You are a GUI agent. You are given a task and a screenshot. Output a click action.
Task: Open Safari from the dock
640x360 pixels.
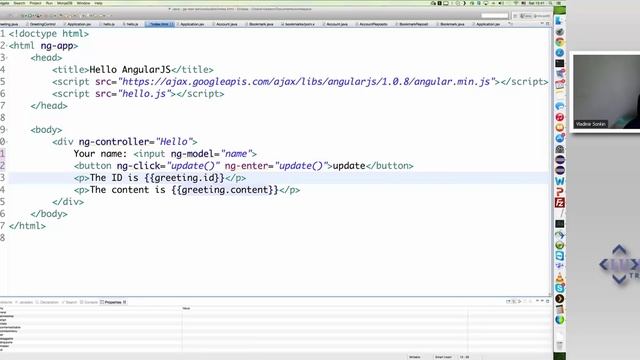[560, 53]
